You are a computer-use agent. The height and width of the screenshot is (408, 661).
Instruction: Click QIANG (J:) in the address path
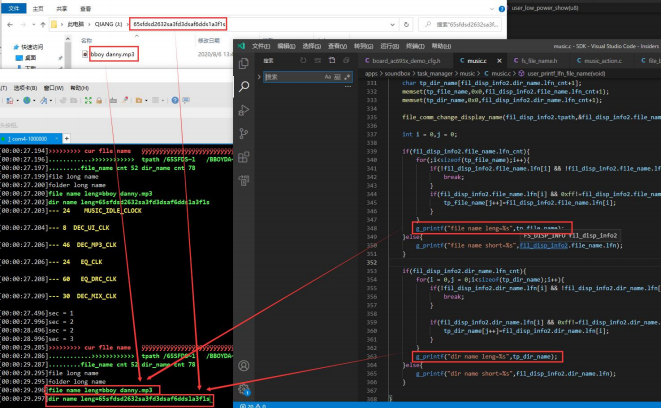point(108,24)
